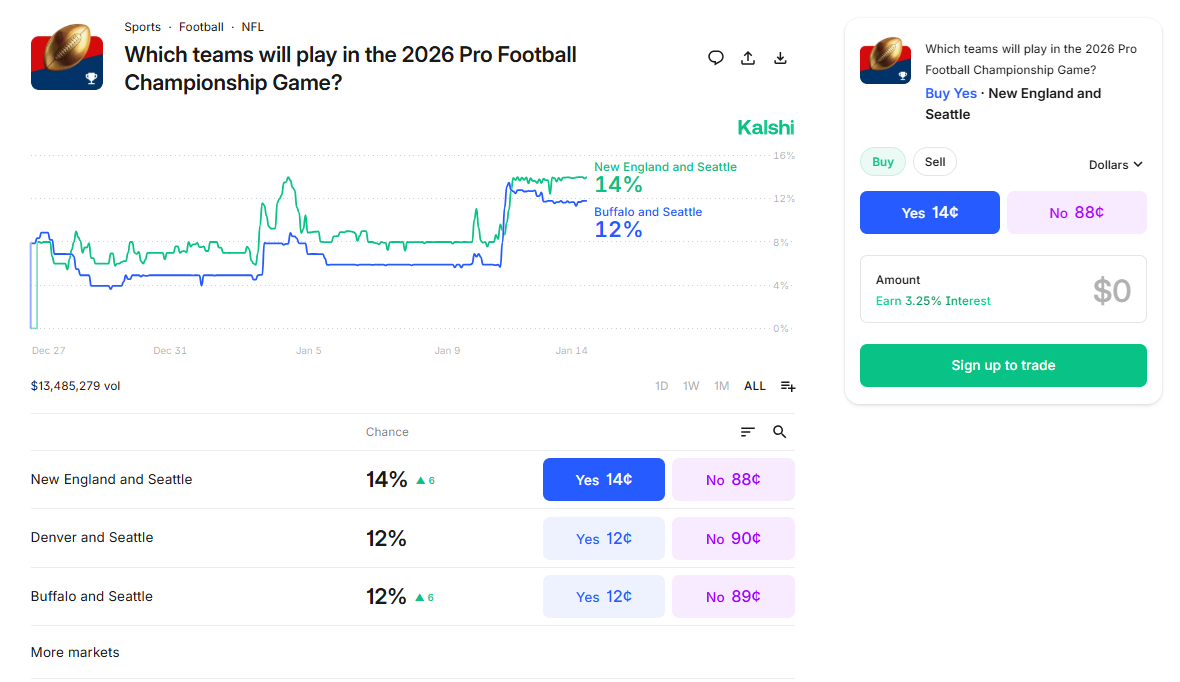
Task: Select the Buy pill in the order panel
Action: (882, 161)
